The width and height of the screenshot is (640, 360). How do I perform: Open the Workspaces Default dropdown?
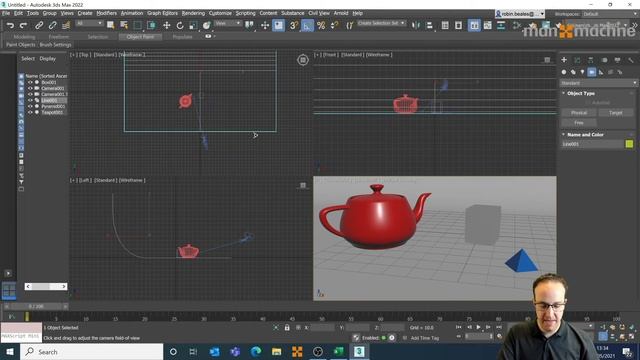610,14
